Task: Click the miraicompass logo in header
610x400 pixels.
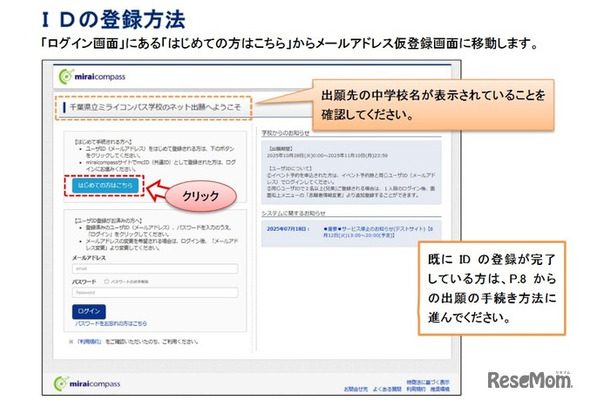Action: (x=96, y=75)
